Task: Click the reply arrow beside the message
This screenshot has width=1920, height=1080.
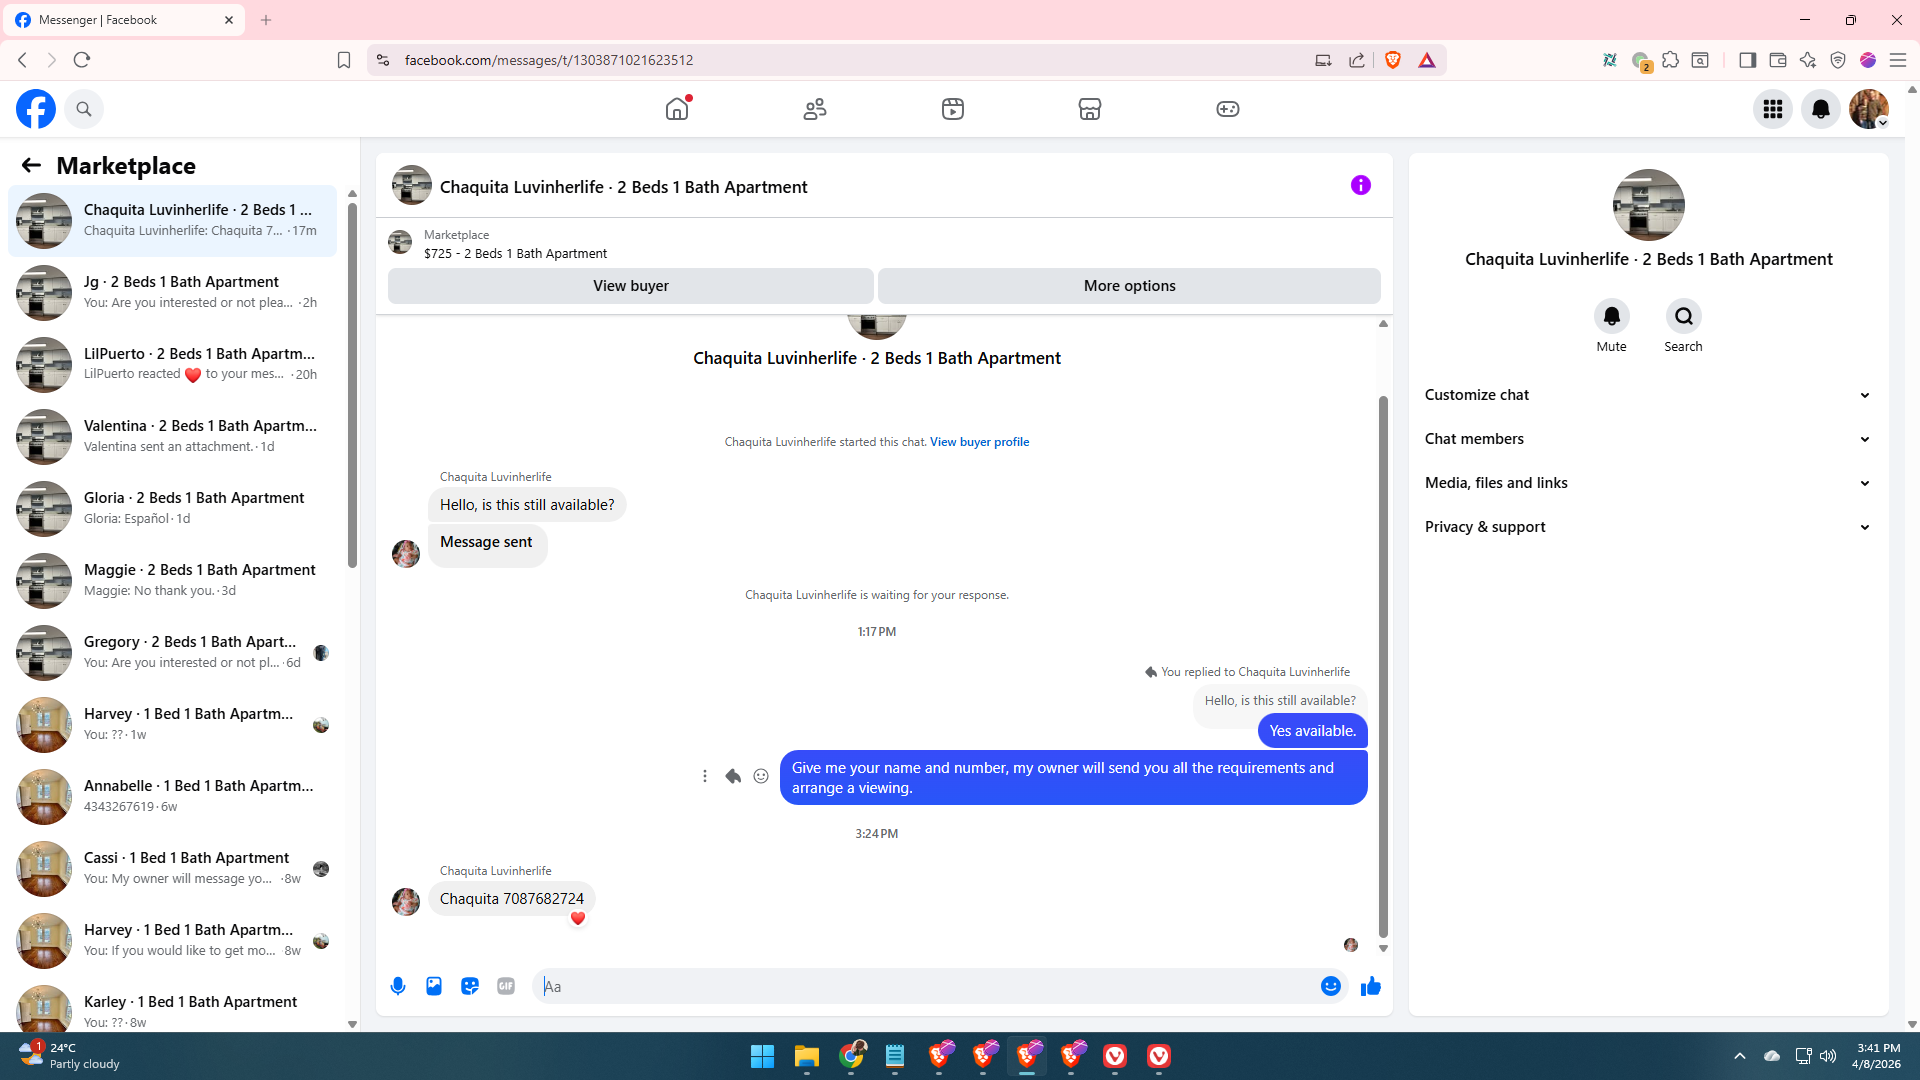Action: pos(733,776)
